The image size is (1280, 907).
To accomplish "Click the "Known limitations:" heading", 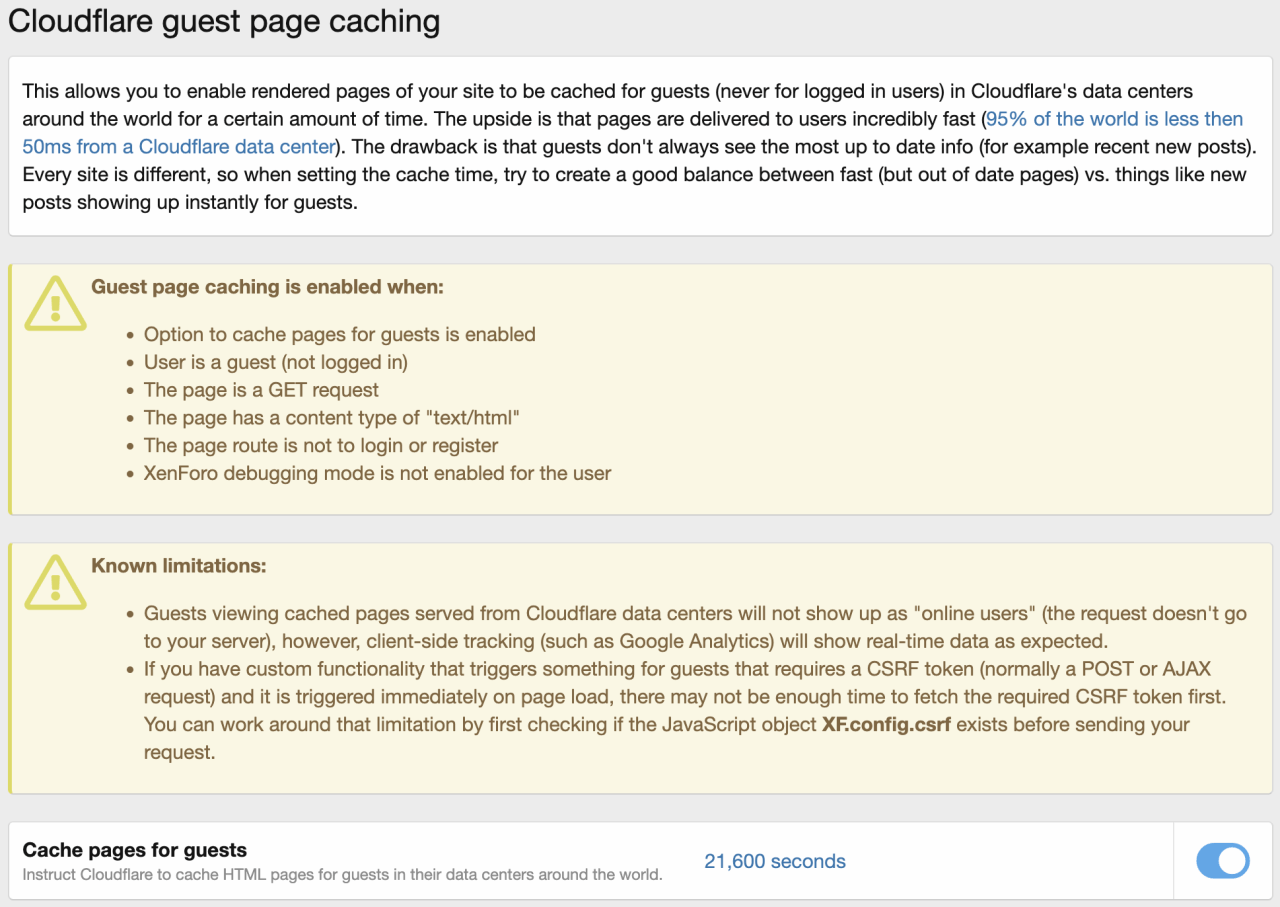I will 179,566.
